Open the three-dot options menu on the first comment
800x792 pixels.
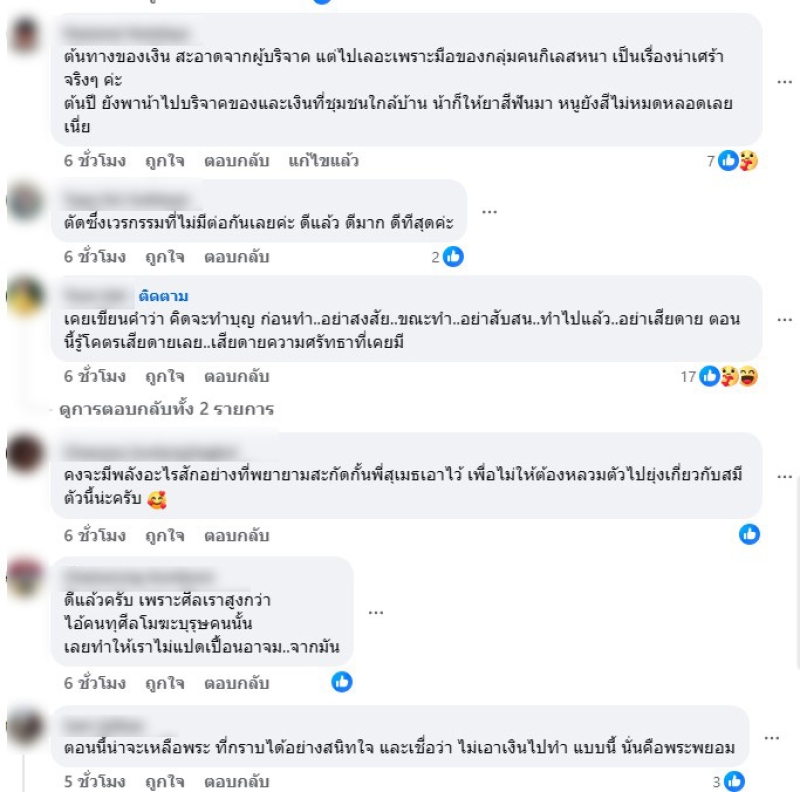pyautogui.click(x=784, y=82)
